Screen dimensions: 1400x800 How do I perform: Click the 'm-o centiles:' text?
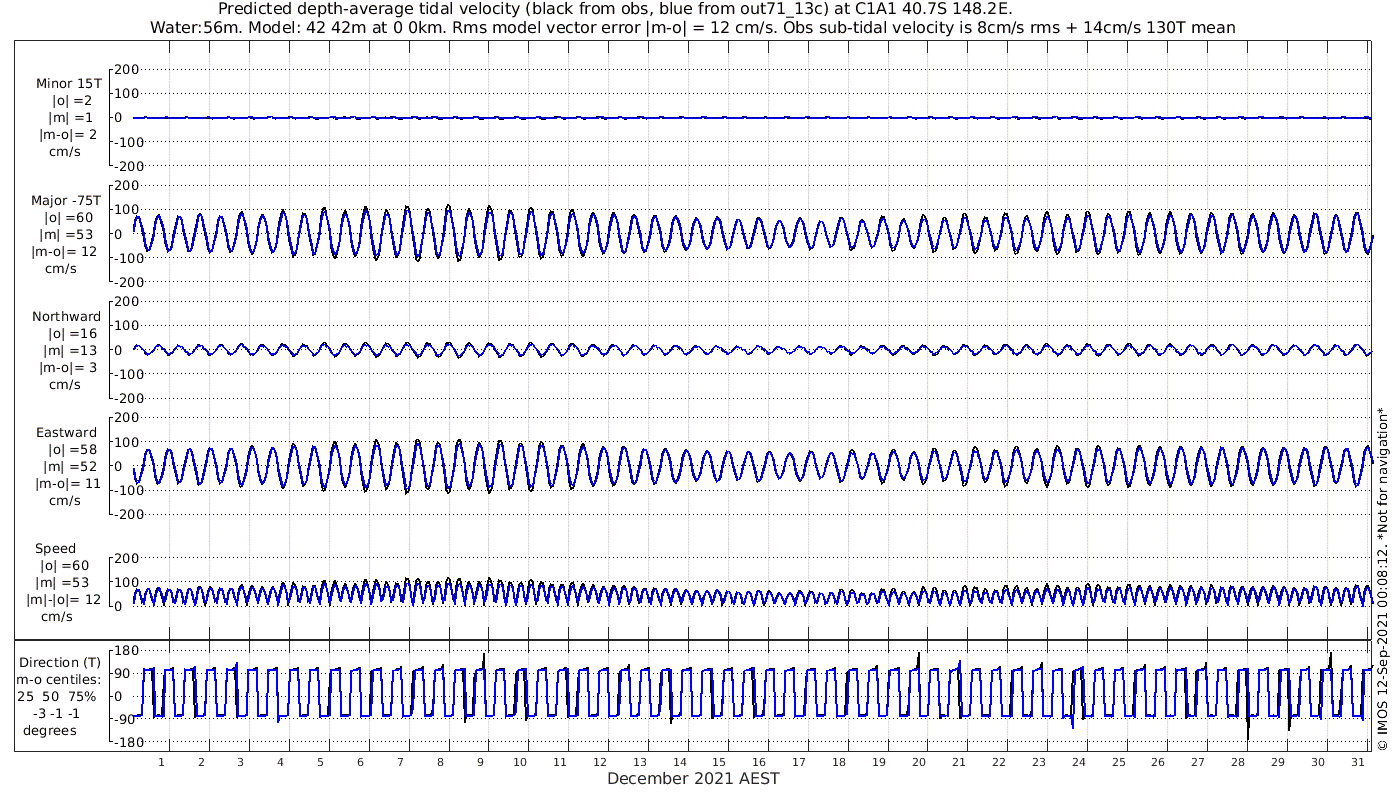[x=60, y=680]
